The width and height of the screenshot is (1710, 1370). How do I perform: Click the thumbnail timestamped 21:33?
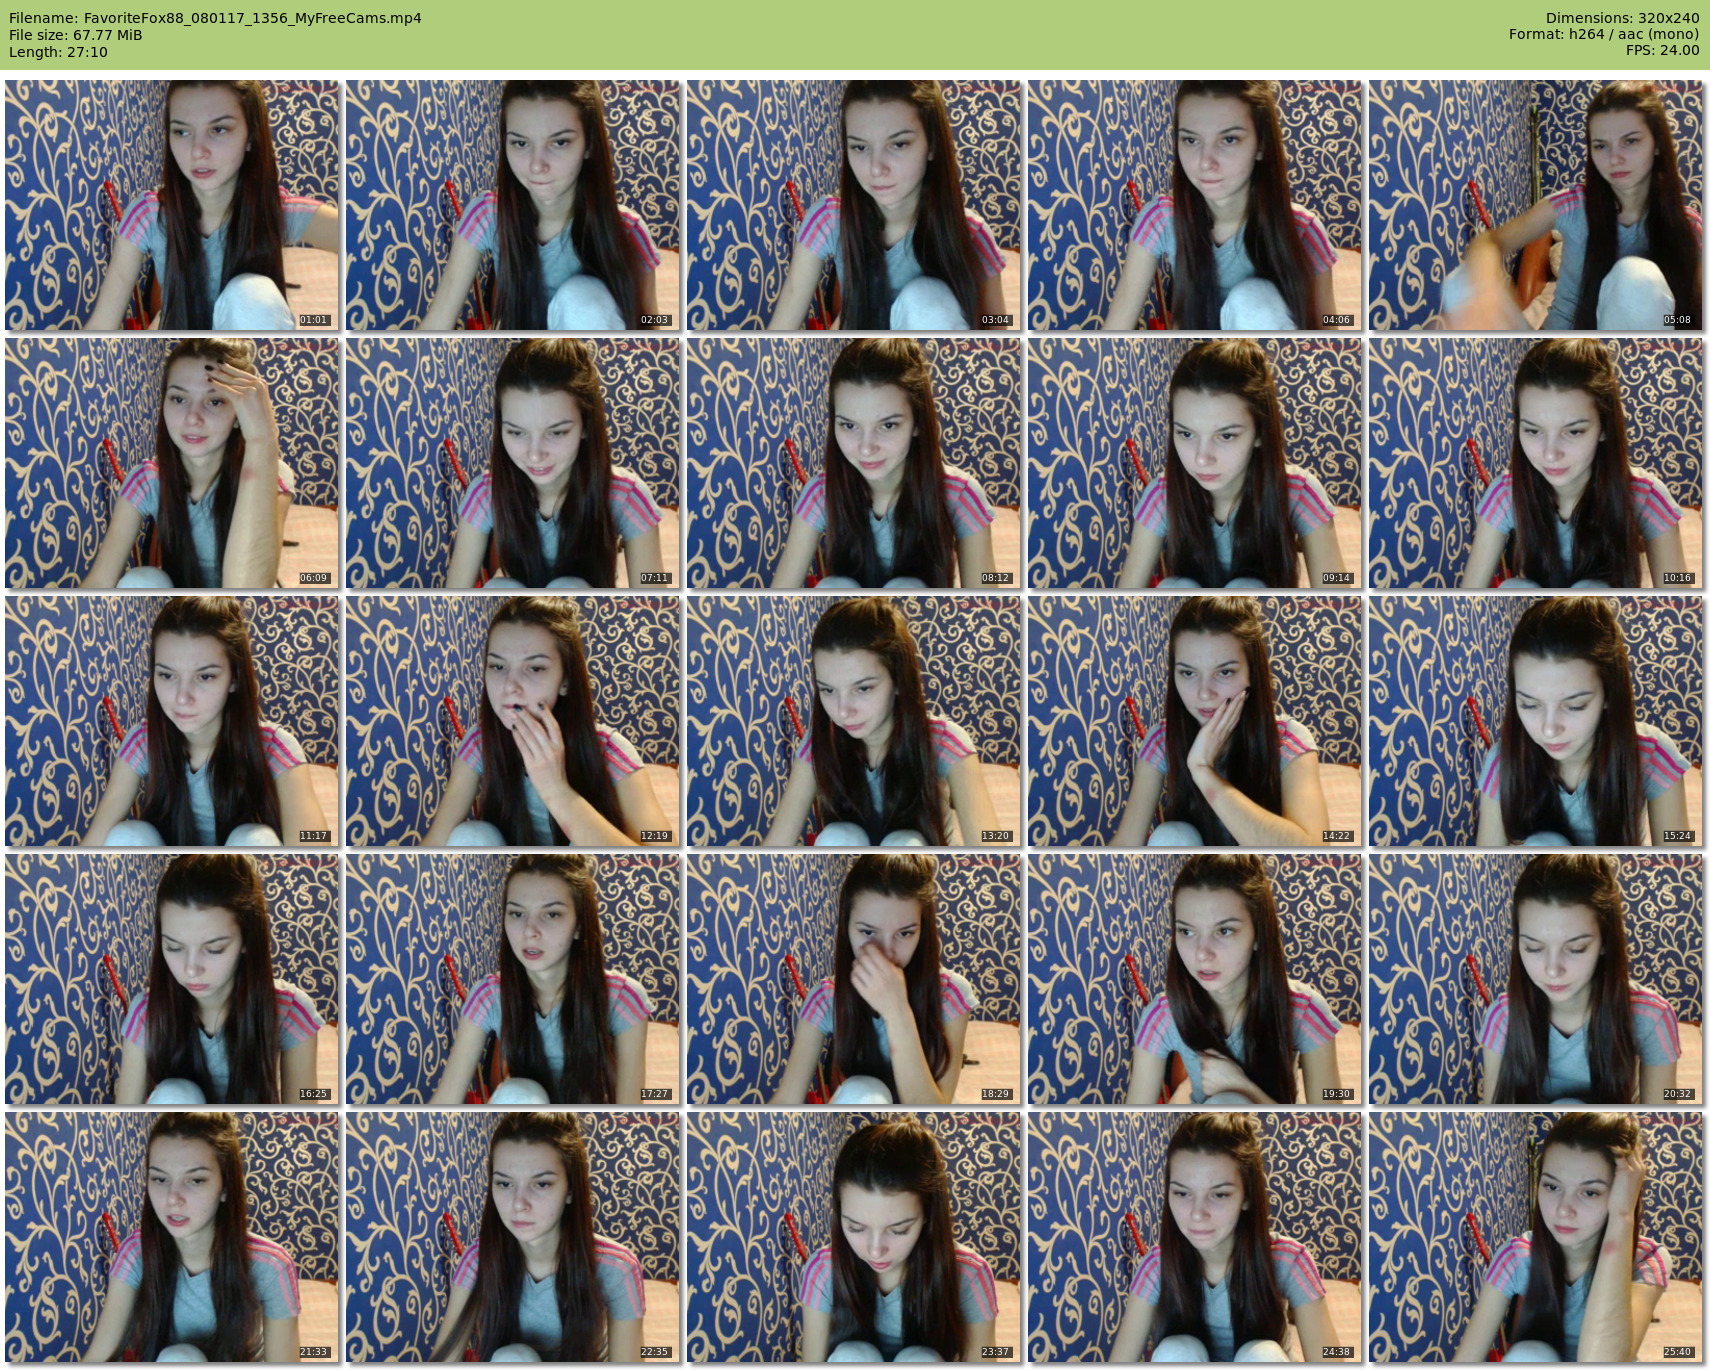click(x=171, y=1237)
